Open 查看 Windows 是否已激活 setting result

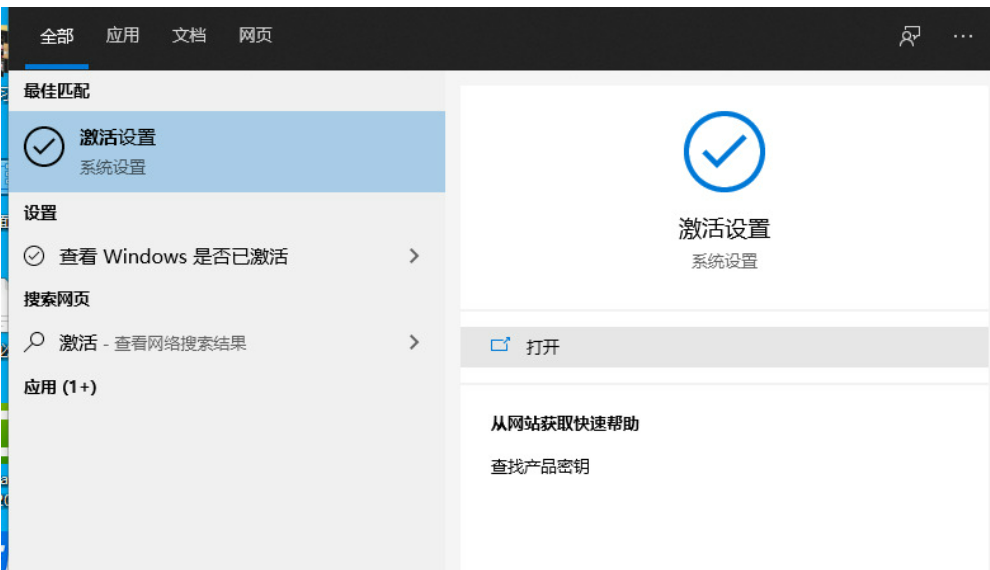tap(173, 257)
